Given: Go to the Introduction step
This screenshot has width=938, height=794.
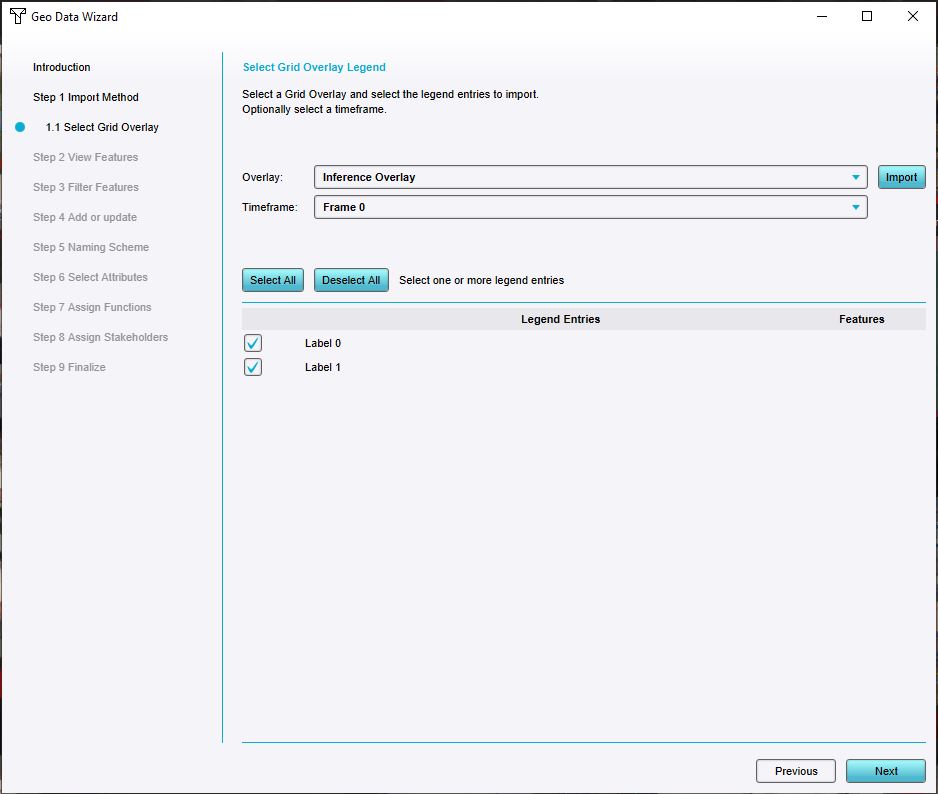Looking at the screenshot, I should tap(62, 67).
